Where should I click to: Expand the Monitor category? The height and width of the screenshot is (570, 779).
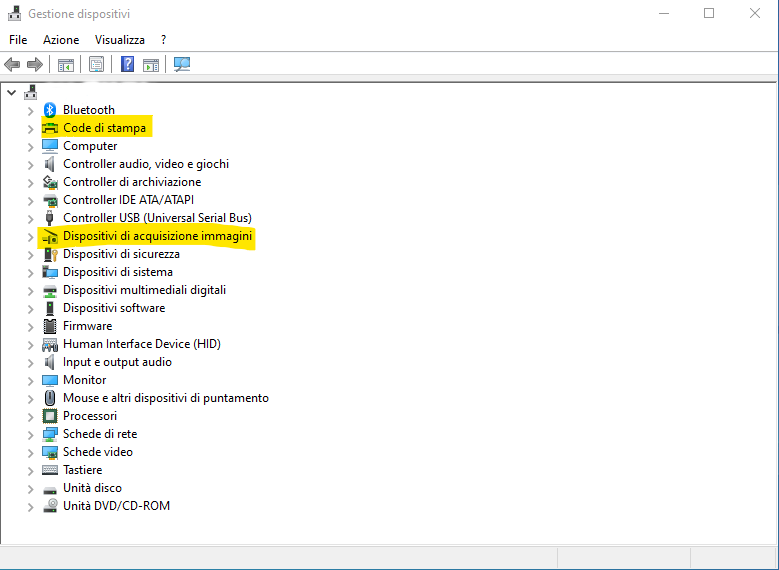click(x=30, y=381)
